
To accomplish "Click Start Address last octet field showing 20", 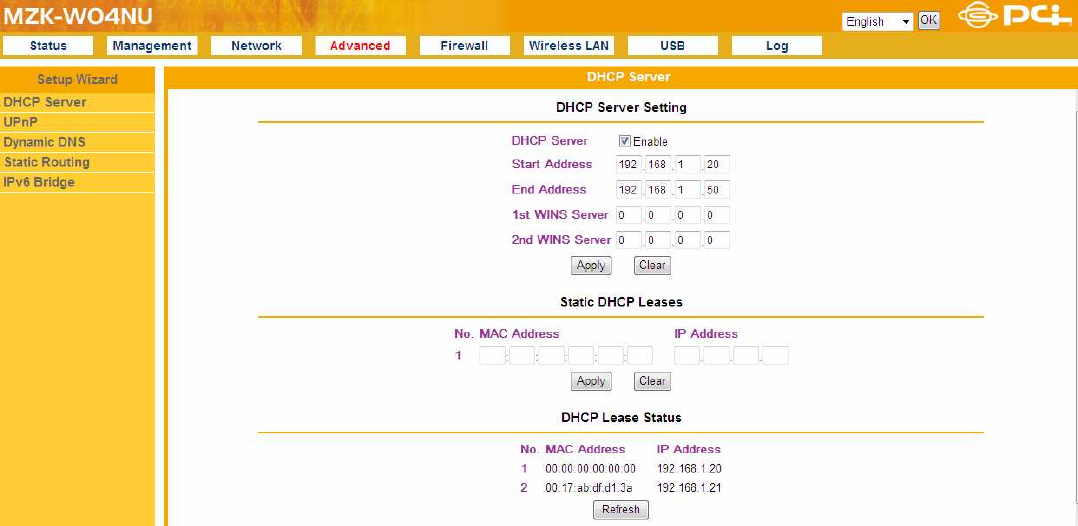I will click(716, 164).
